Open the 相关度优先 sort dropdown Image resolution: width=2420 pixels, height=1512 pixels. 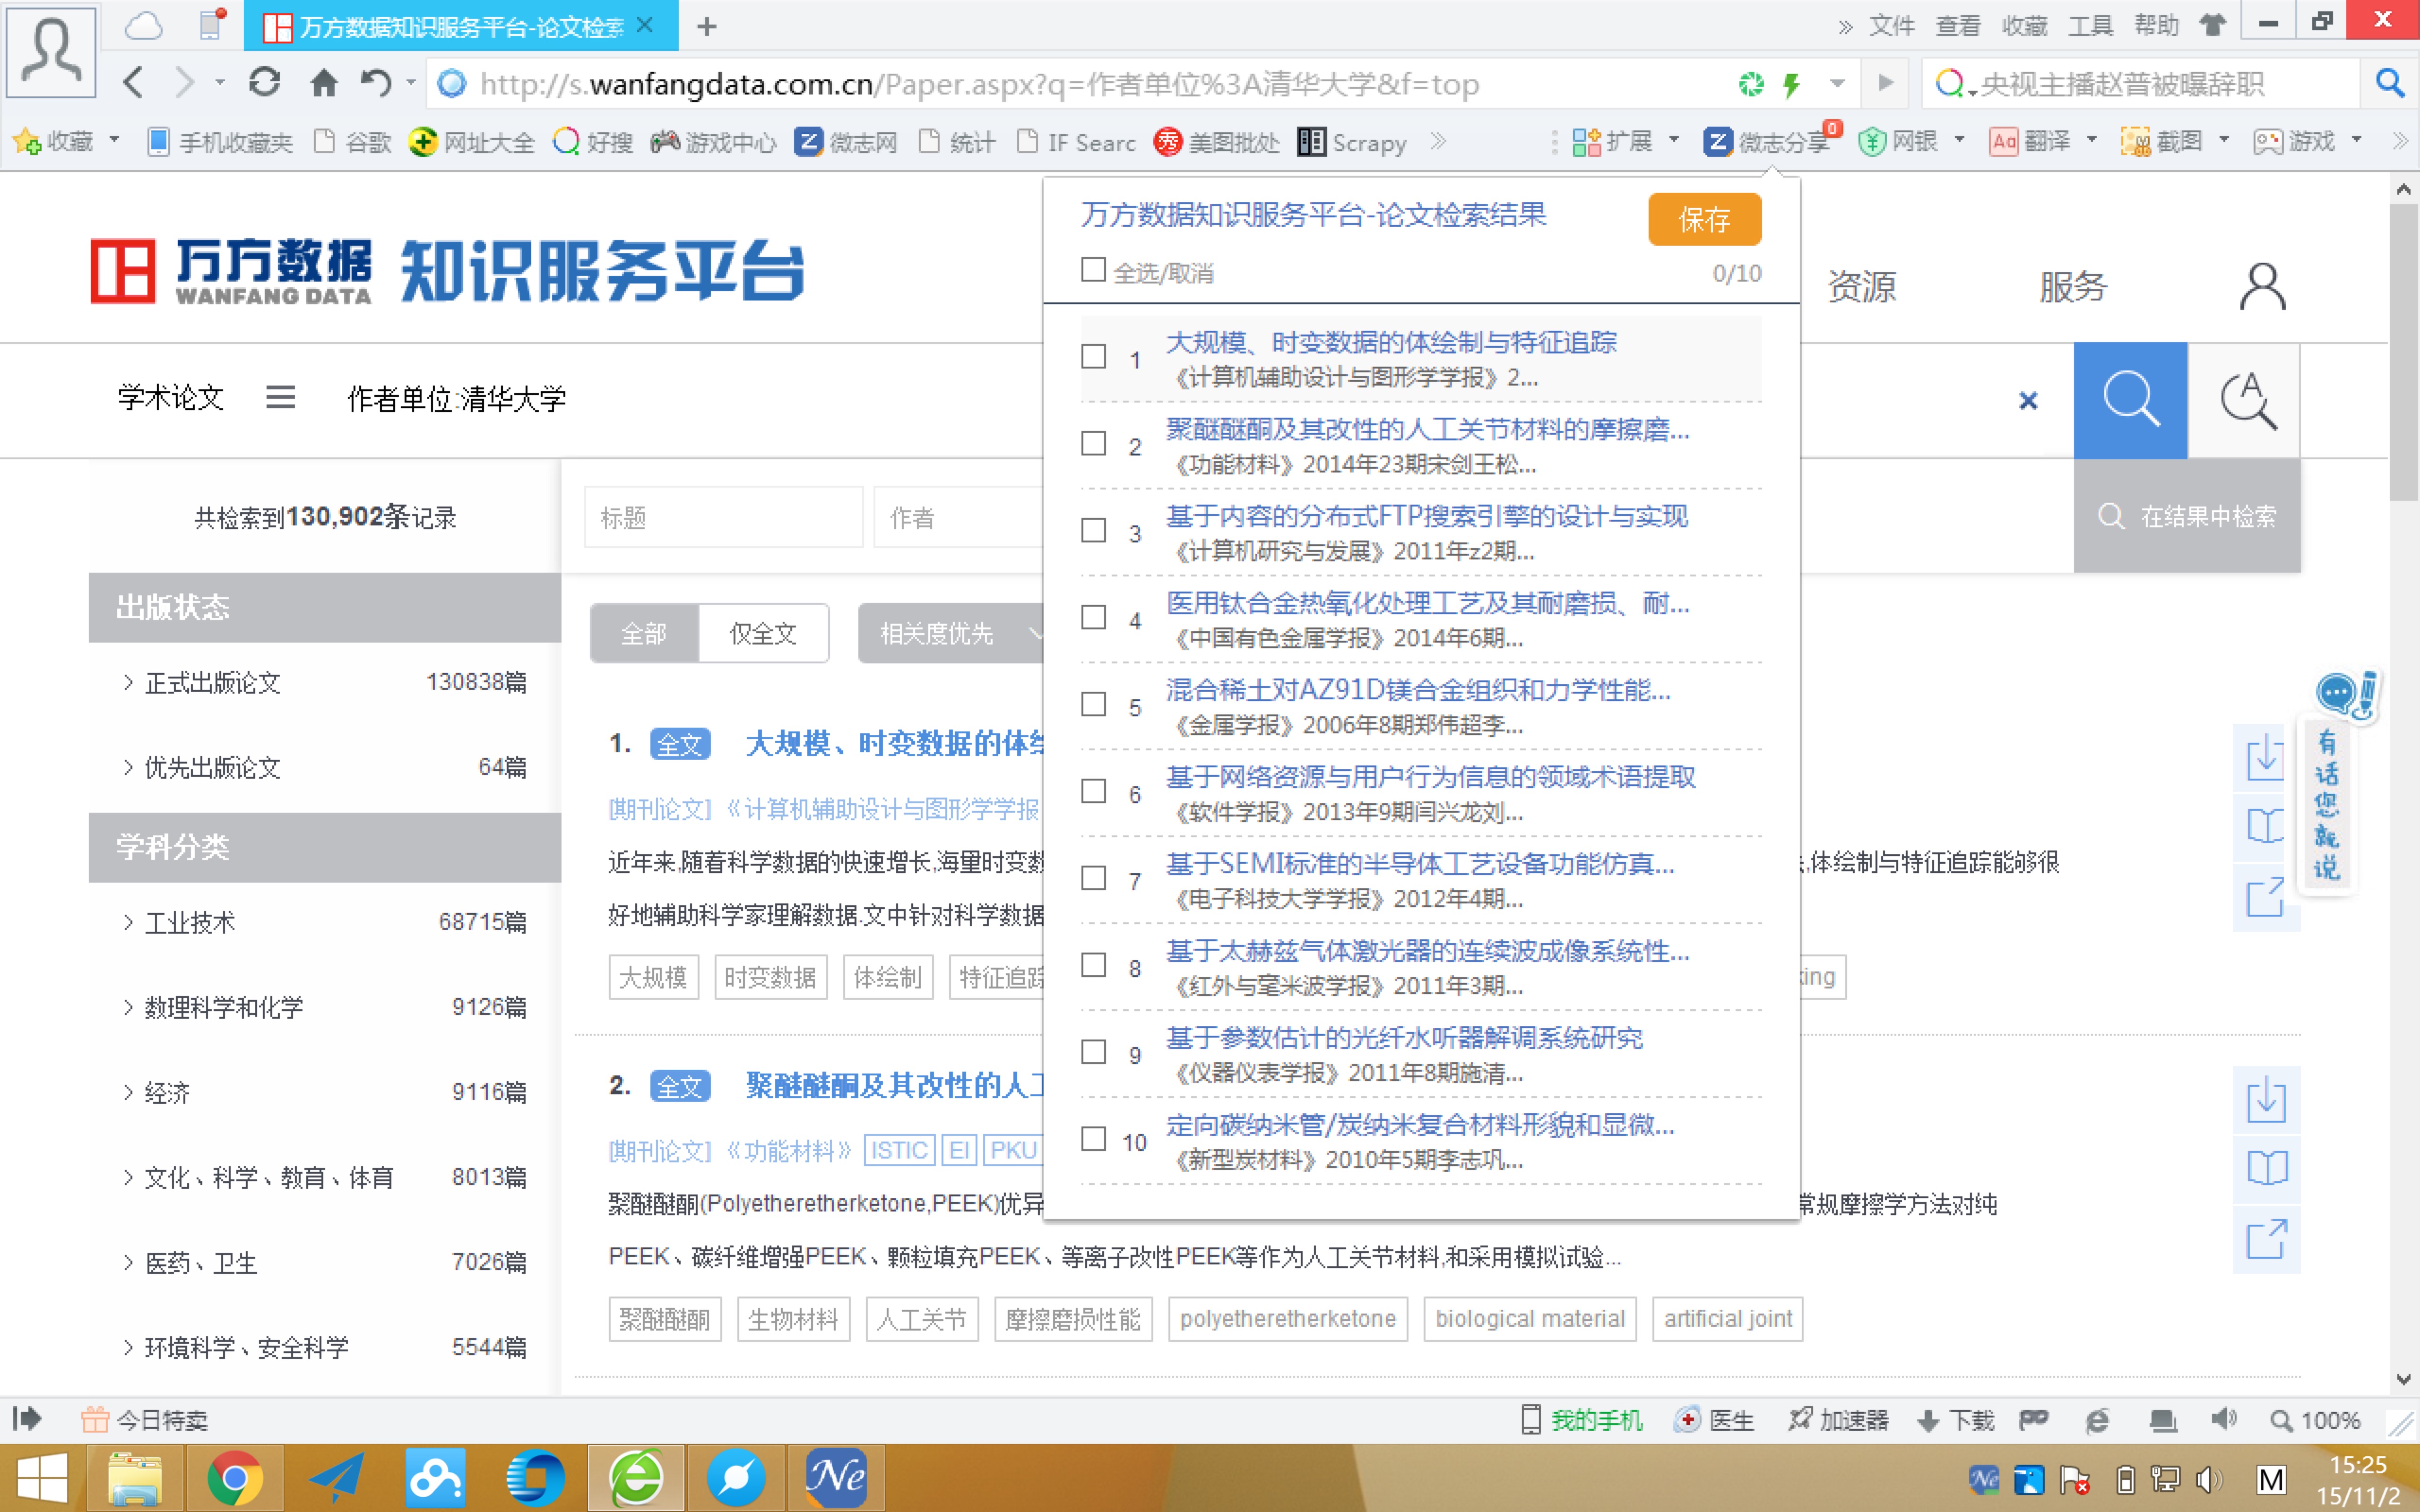tap(950, 633)
